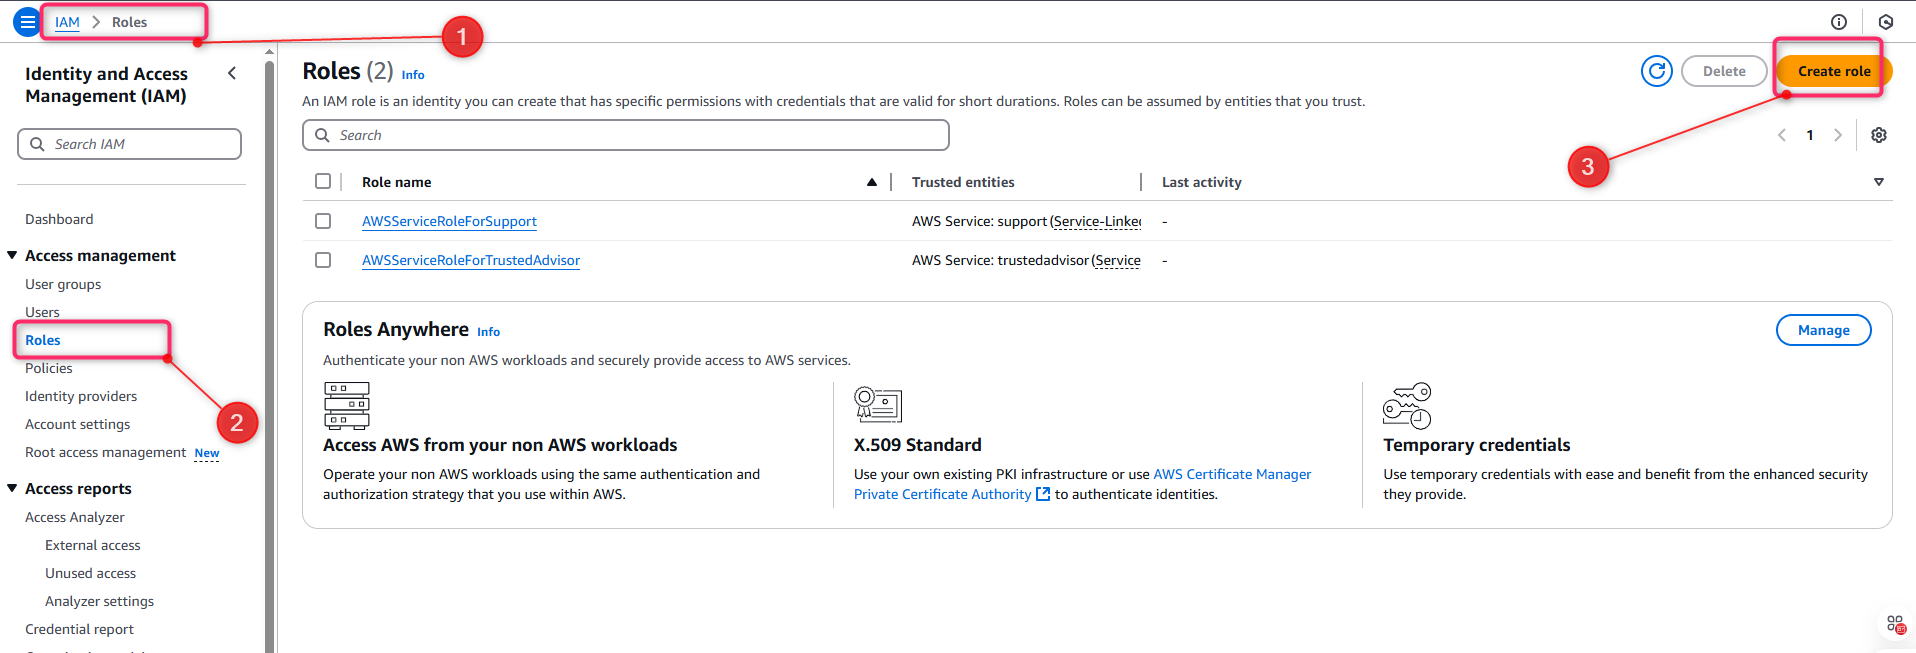Open Dashboard in the sidebar
Viewport: 1916px width, 653px height.
pyautogui.click(x=59, y=219)
